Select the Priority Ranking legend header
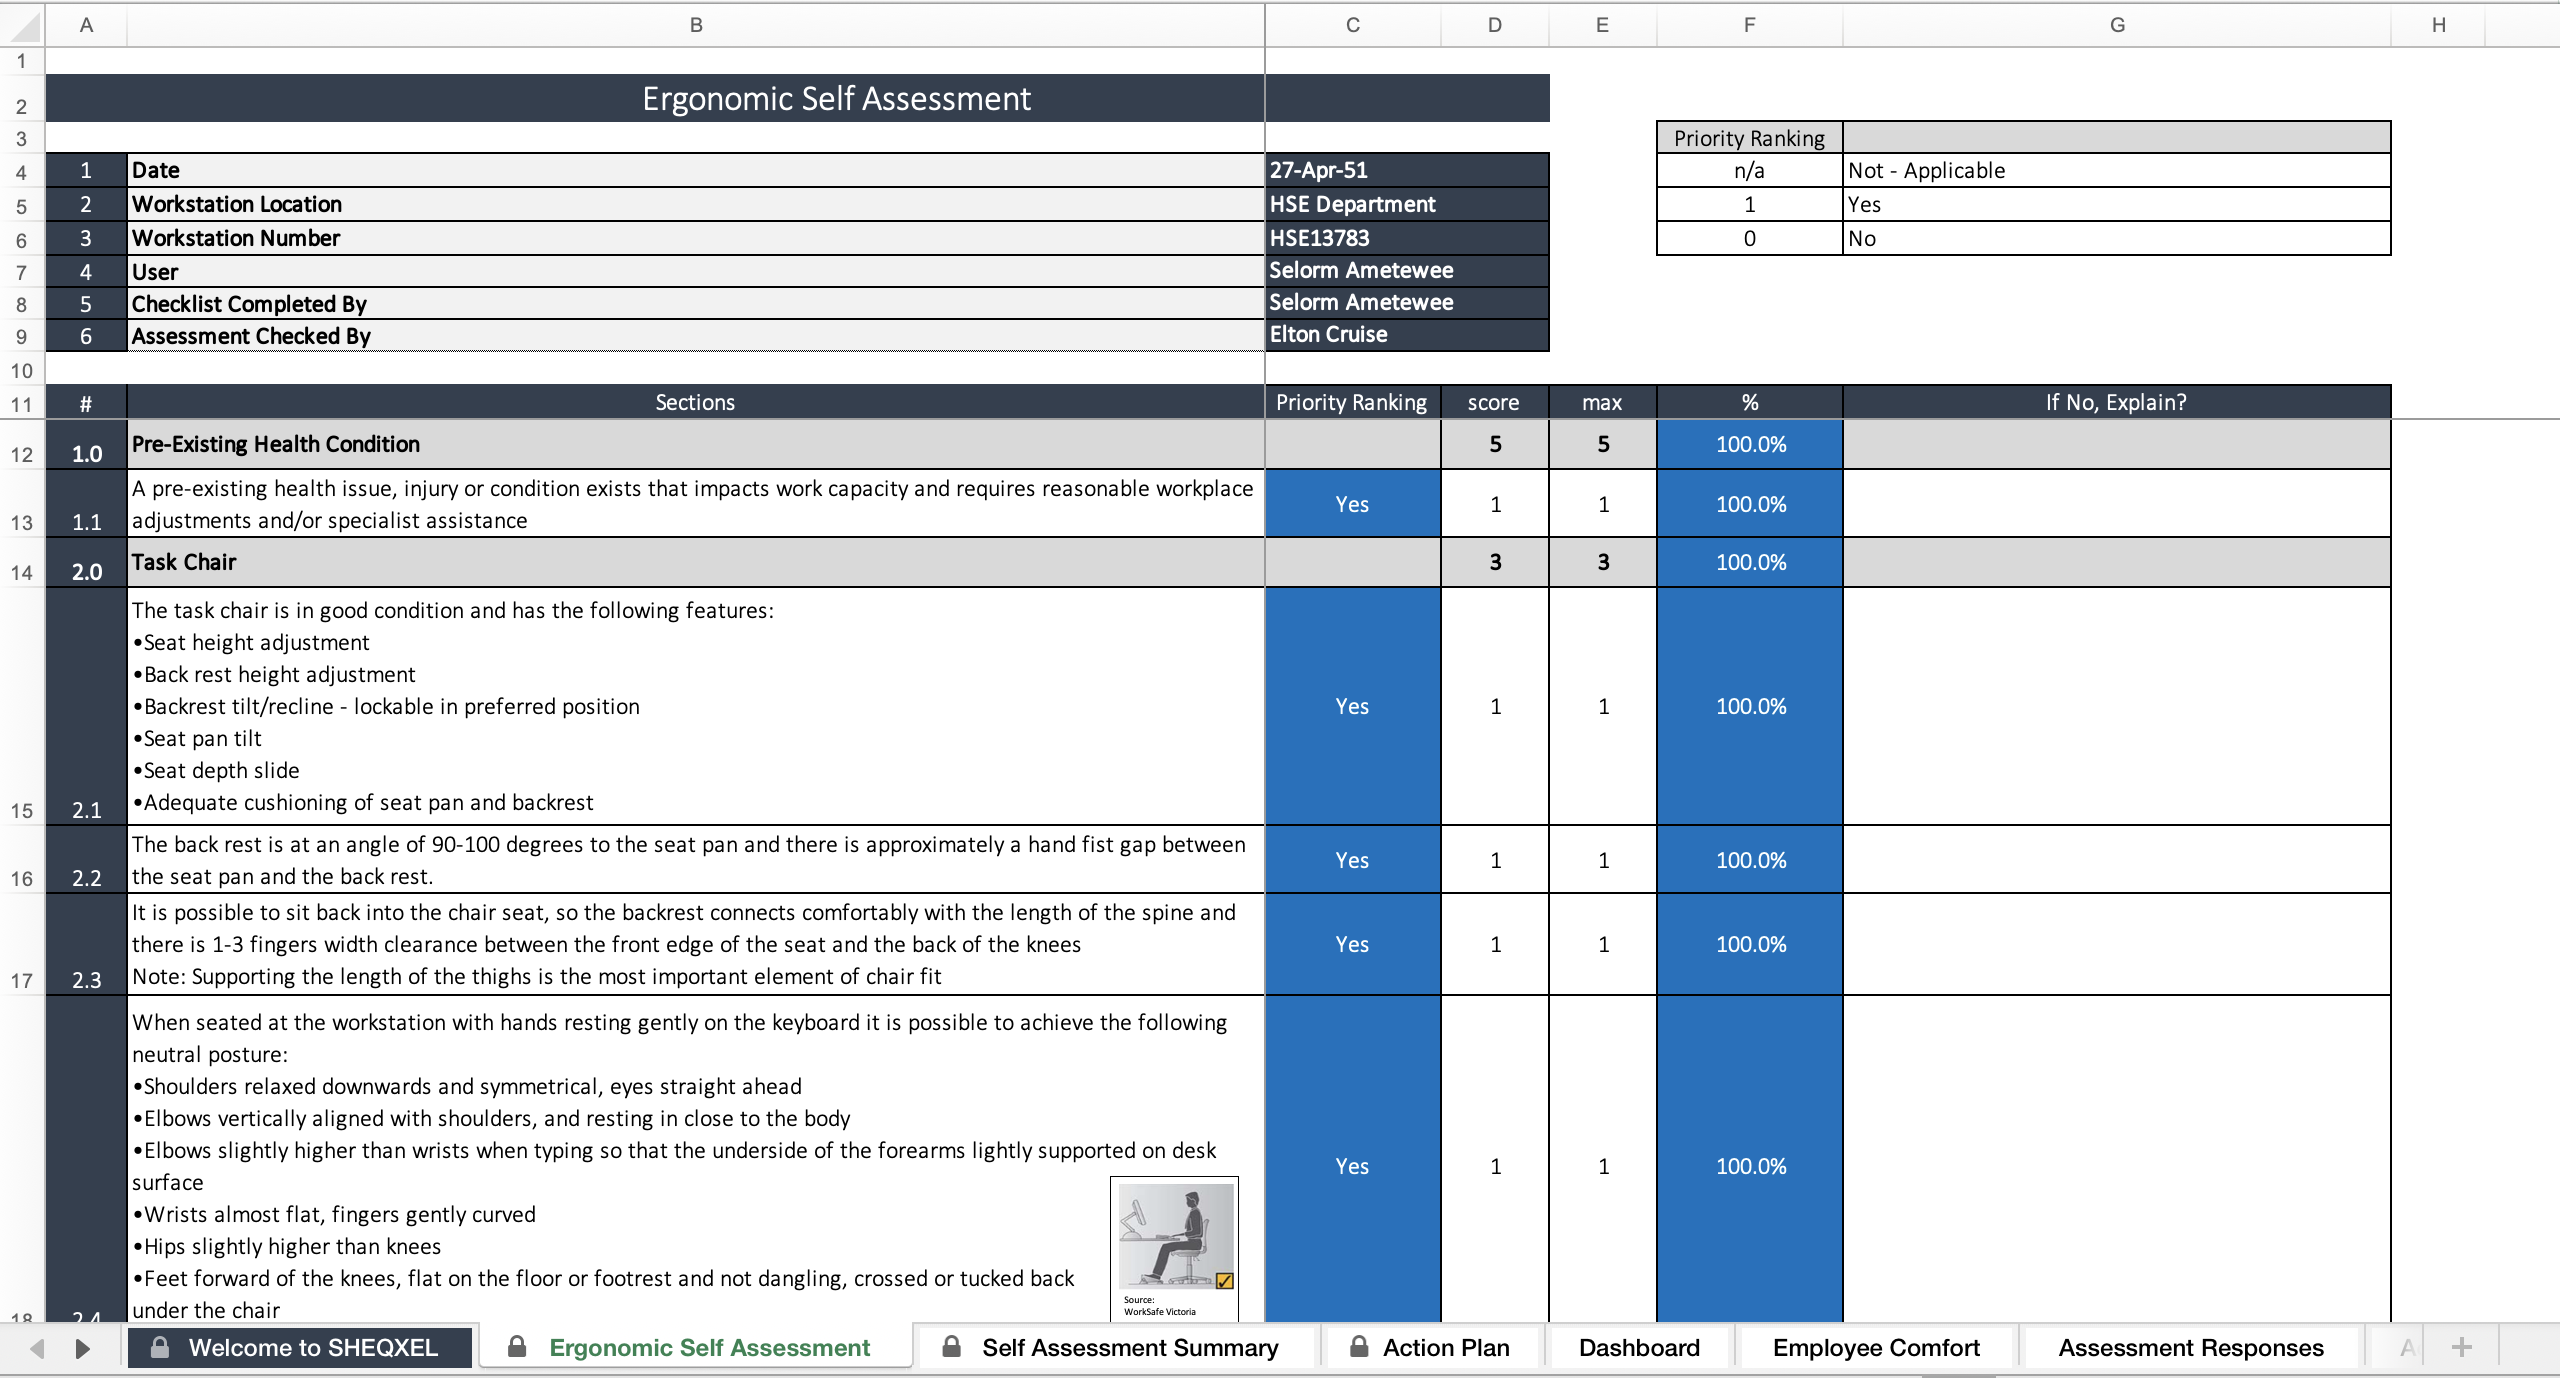 [1750, 138]
